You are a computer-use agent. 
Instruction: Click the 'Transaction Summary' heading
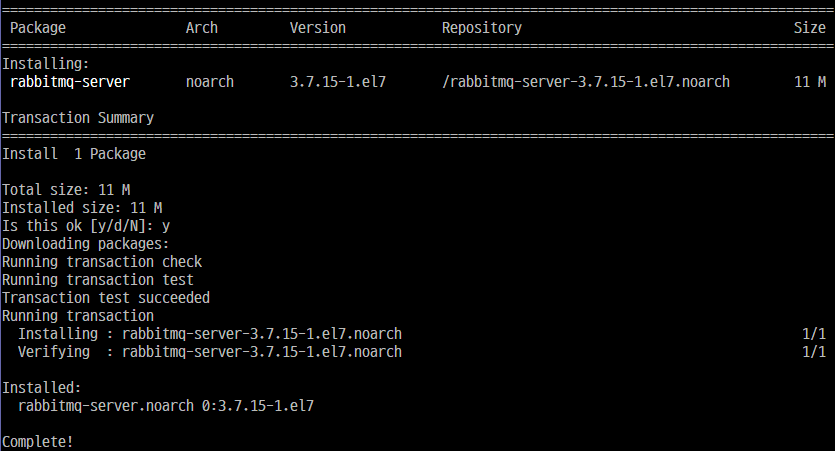click(x=78, y=118)
